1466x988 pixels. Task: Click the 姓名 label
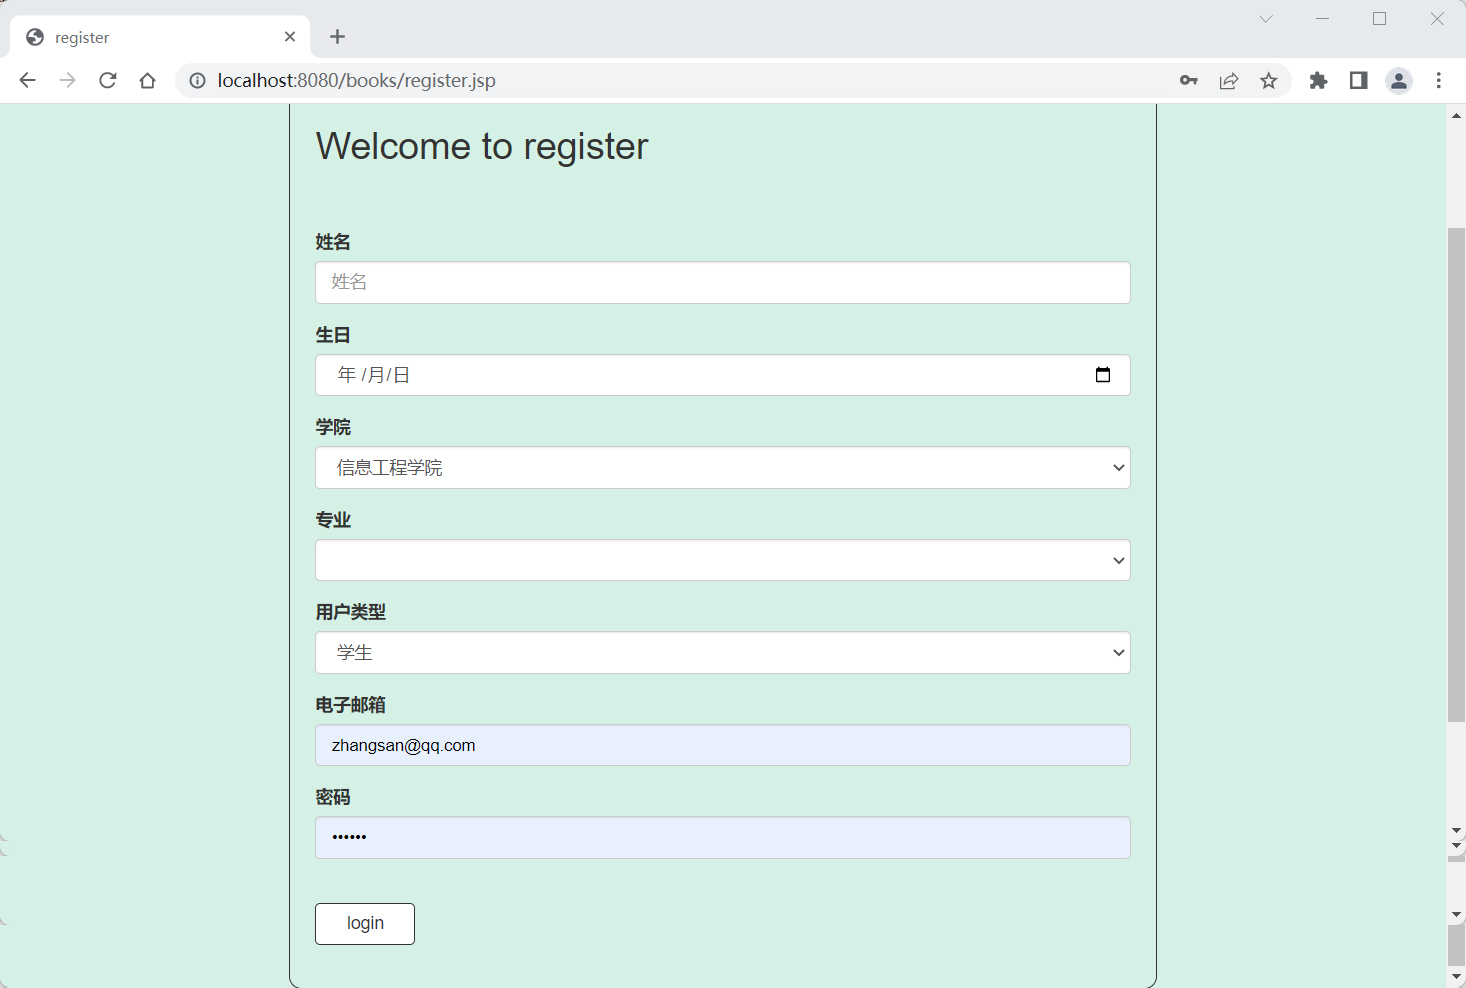[333, 242]
